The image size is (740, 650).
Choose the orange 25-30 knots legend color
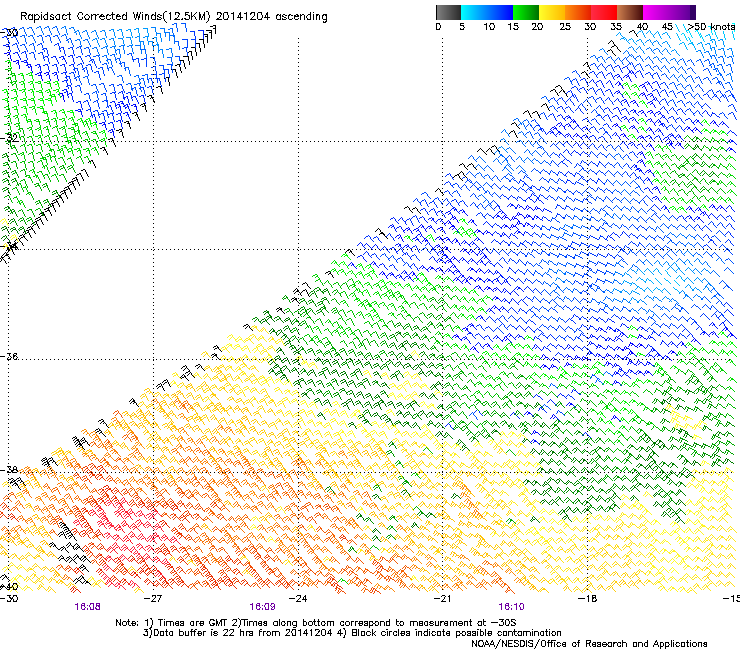[578, 12]
